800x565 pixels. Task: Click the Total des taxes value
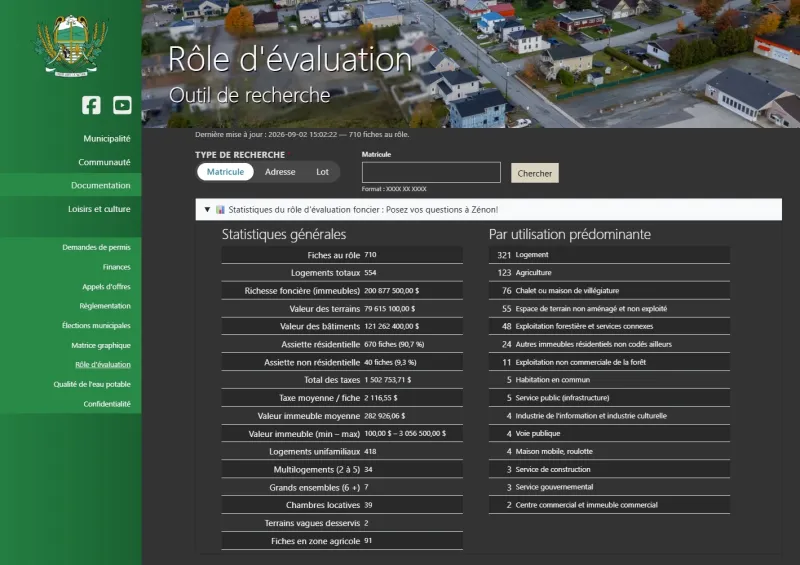388,380
